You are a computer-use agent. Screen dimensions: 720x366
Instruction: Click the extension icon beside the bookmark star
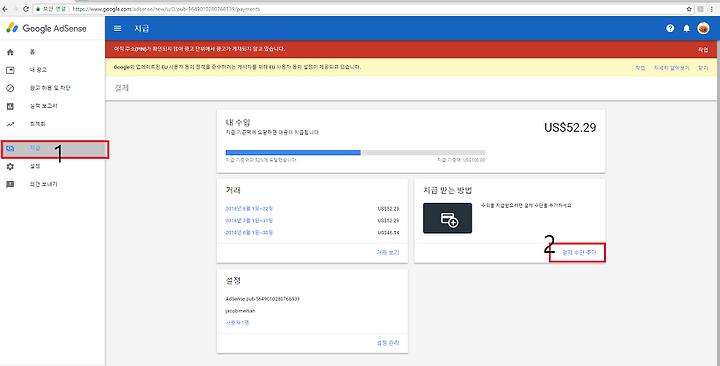(x=701, y=9)
